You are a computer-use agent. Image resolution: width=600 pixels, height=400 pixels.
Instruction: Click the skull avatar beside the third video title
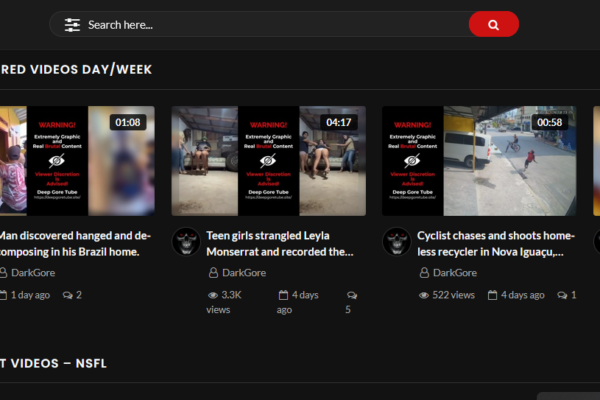396,242
